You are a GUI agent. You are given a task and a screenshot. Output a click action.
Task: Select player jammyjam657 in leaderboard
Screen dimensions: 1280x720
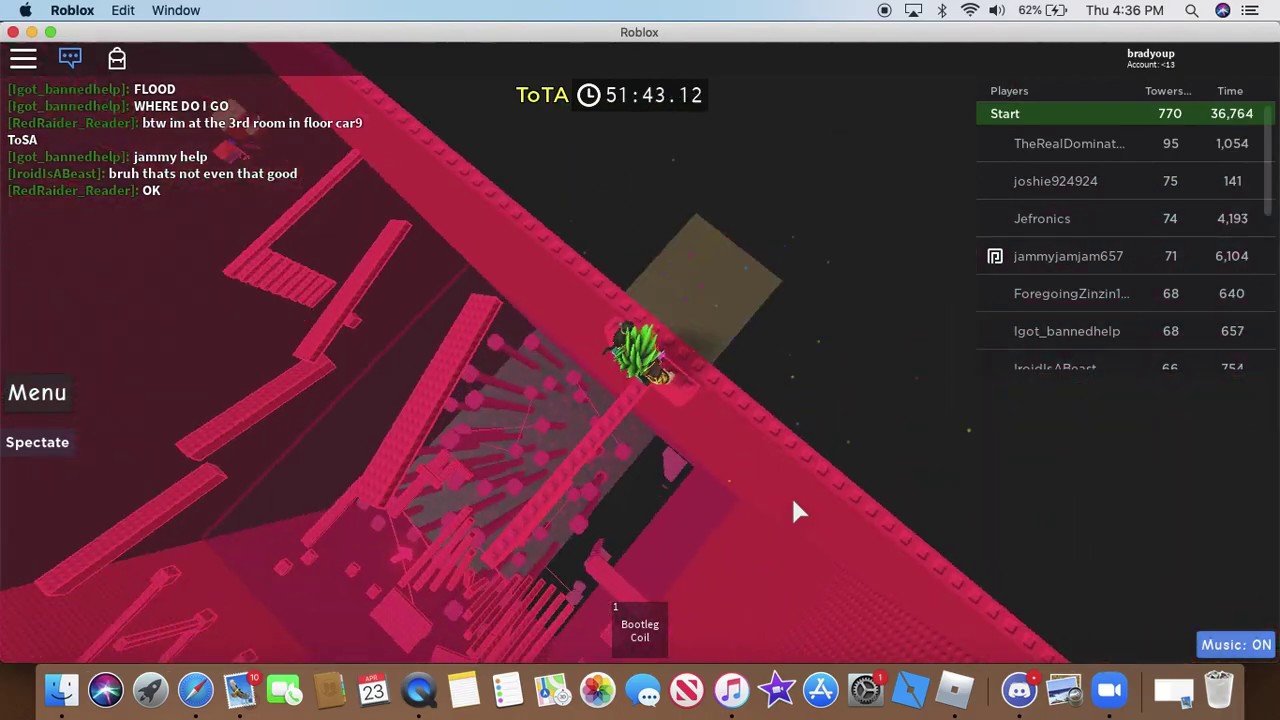point(1120,256)
